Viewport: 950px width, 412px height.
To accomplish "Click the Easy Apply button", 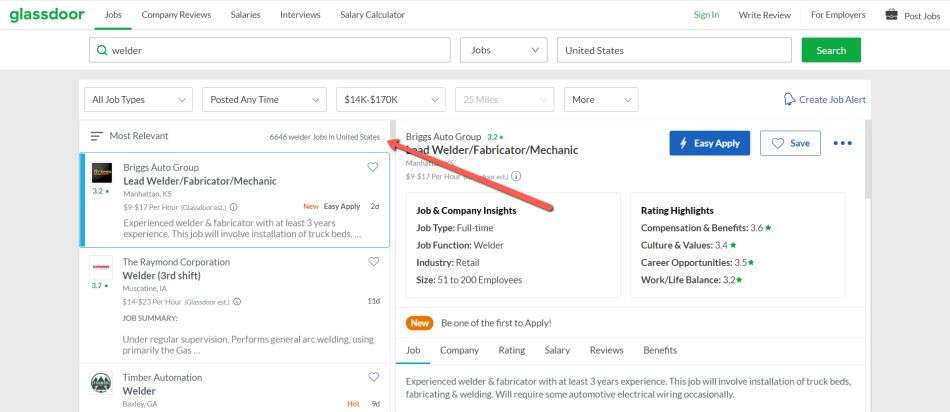I will coord(709,143).
